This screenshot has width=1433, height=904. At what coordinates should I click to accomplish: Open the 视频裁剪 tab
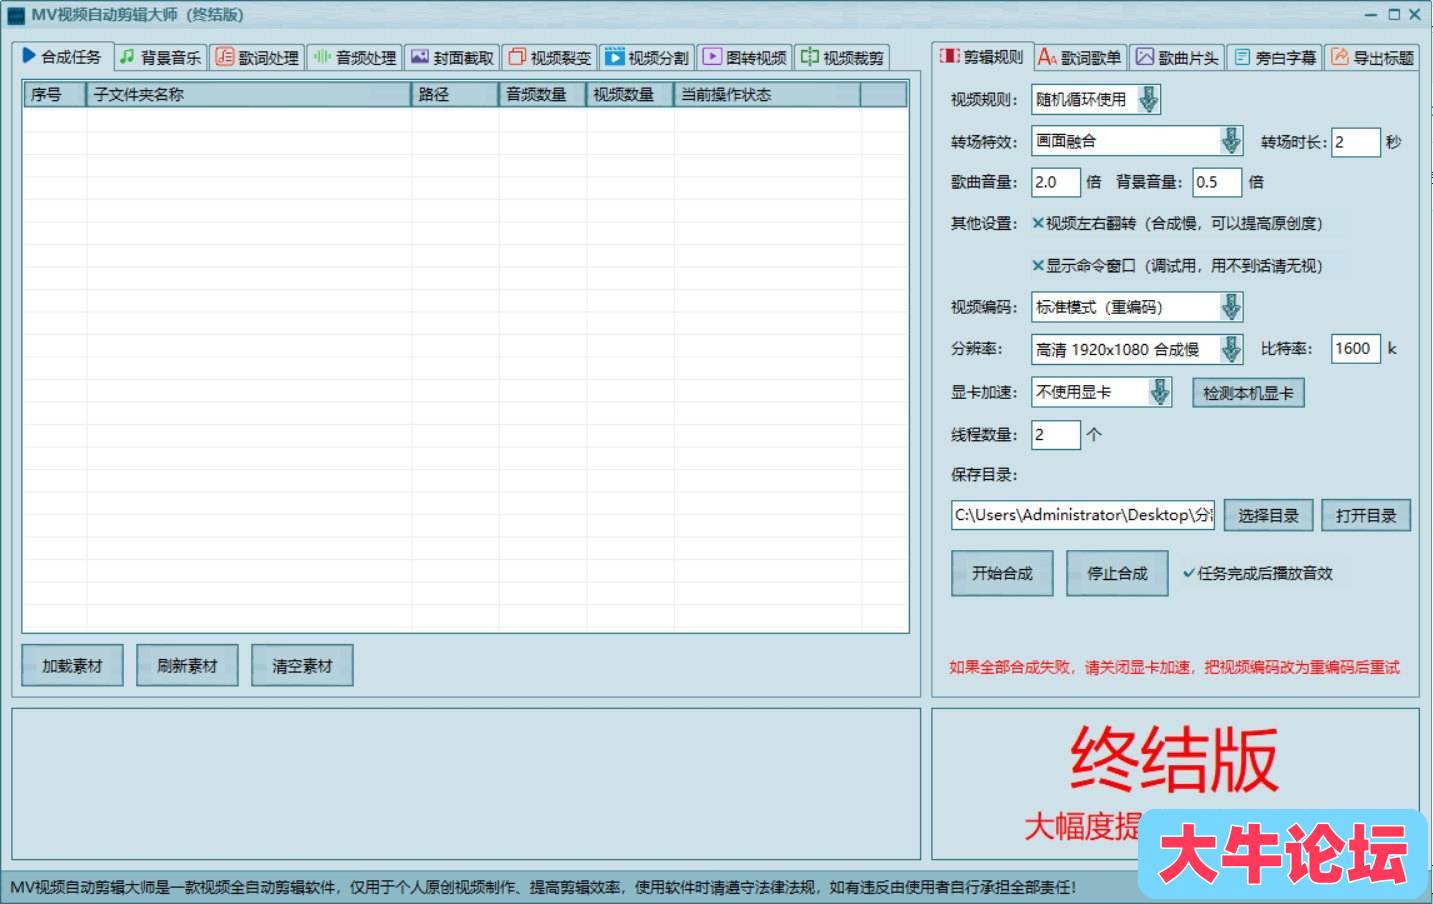tap(842, 58)
